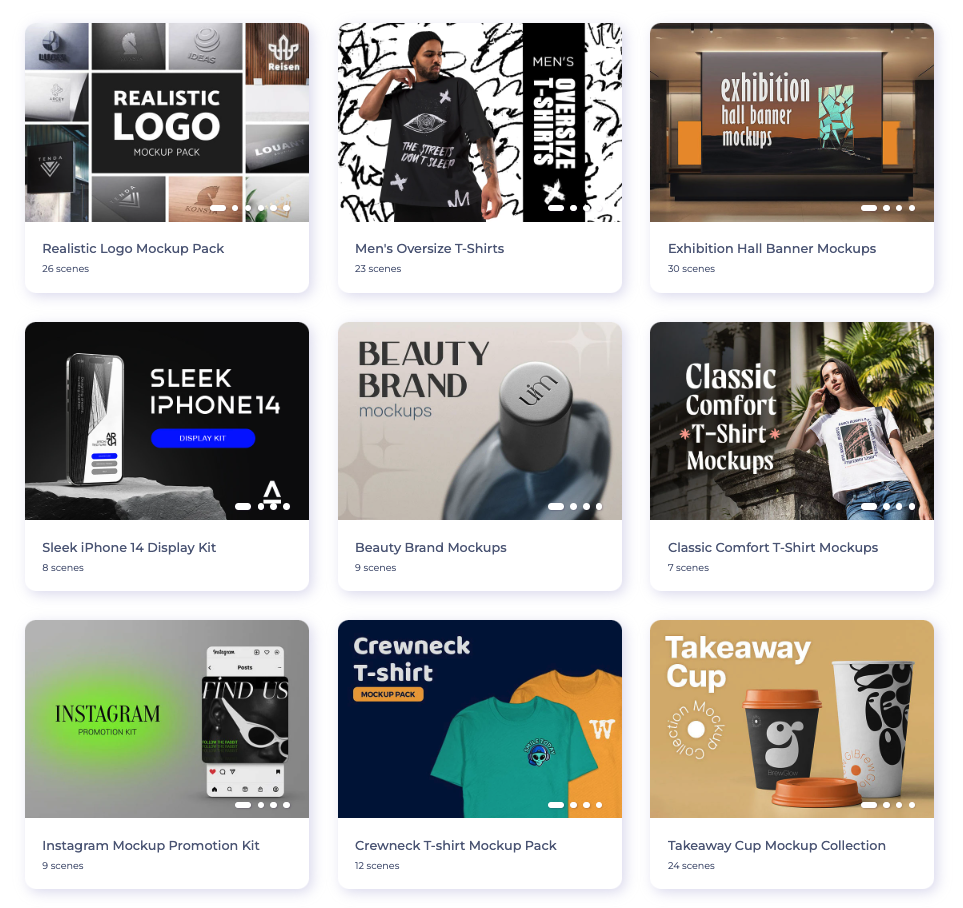The width and height of the screenshot is (963, 908).
Task: Click the Men's Oversize T-Shirts title link
Action: [x=429, y=248]
